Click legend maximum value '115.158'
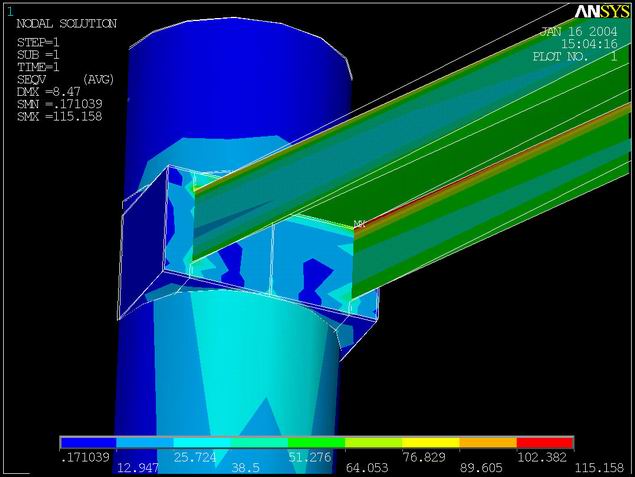This screenshot has width=635, height=477. pyautogui.click(x=599, y=468)
